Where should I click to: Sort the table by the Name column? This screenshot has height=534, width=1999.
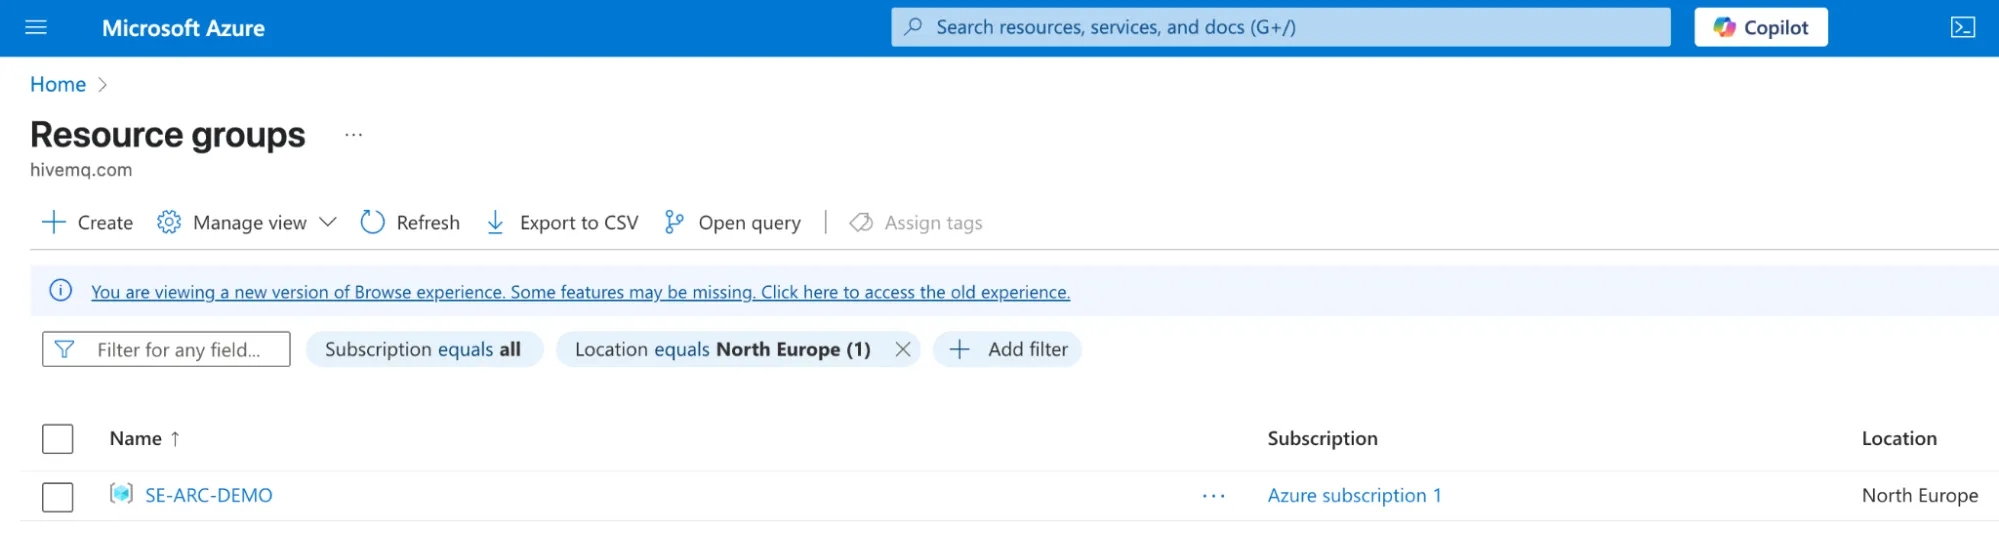coord(136,438)
